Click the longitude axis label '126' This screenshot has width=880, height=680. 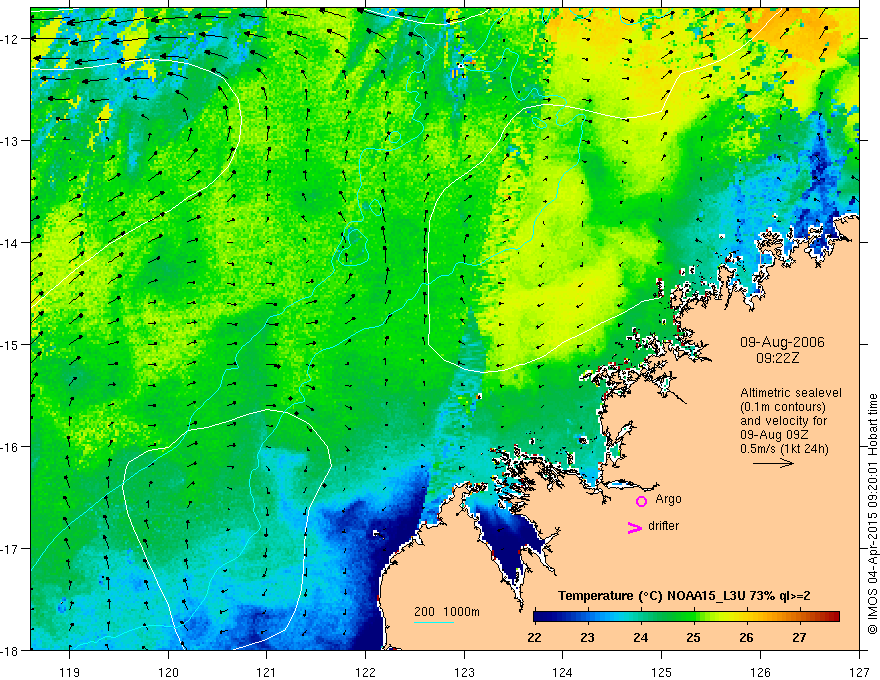click(x=760, y=672)
